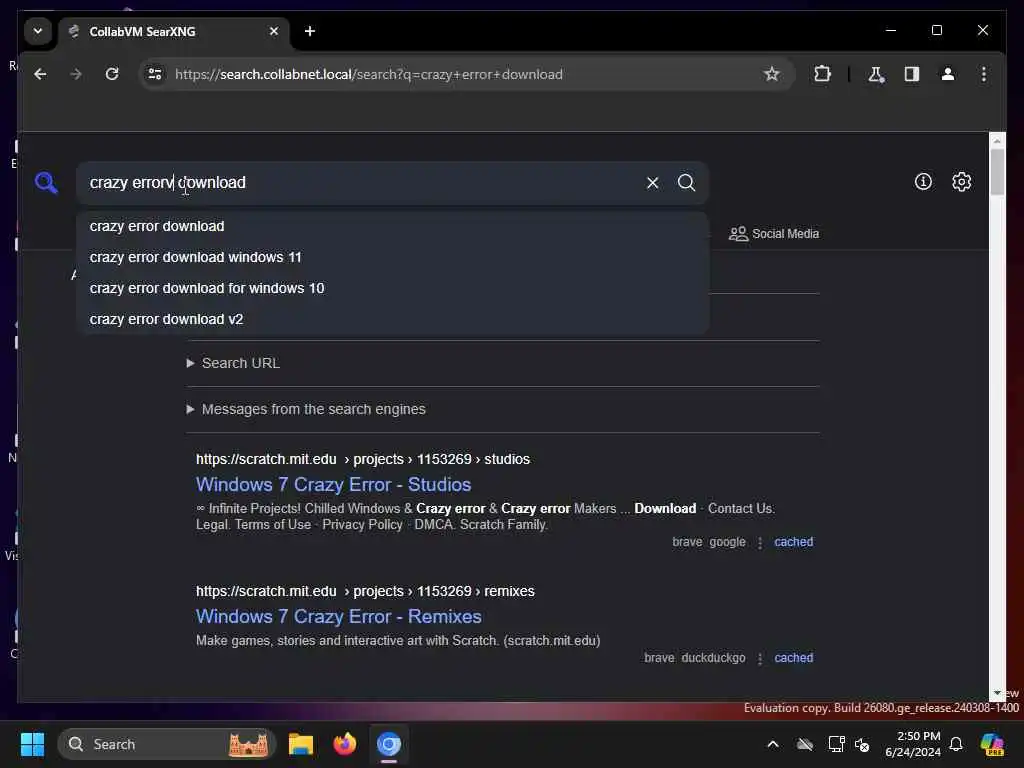Open cached copy of Remixes result
1024x768 pixels.
coord(793,658)
